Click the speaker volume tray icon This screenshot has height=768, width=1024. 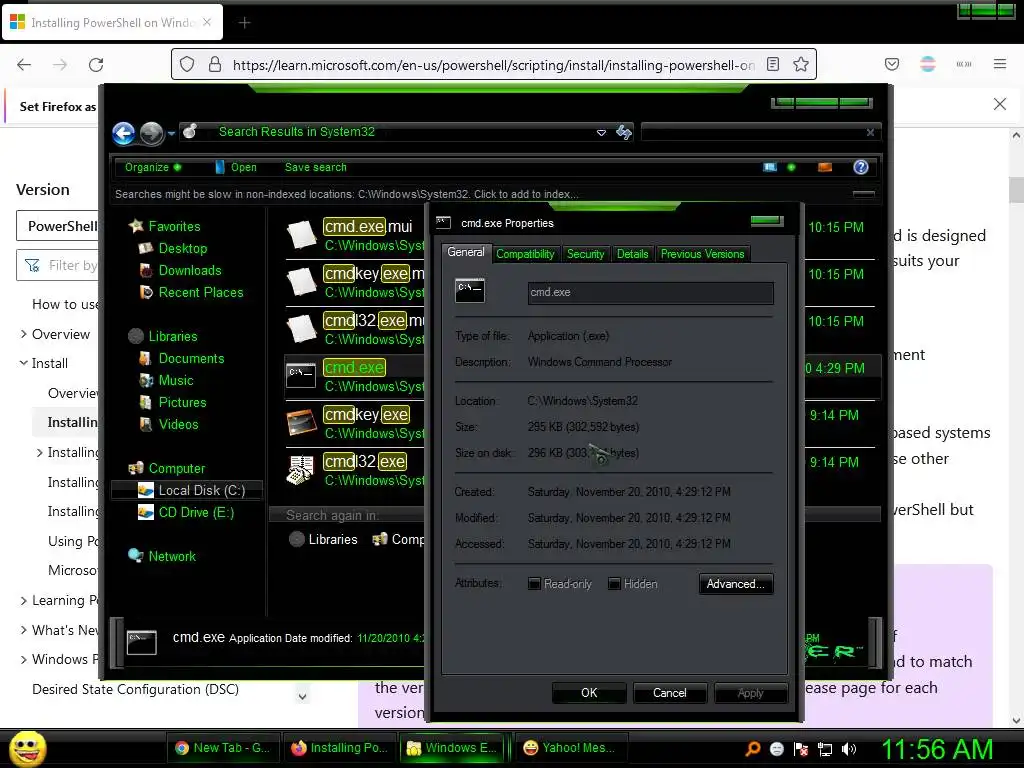click(x=849, y=749)
